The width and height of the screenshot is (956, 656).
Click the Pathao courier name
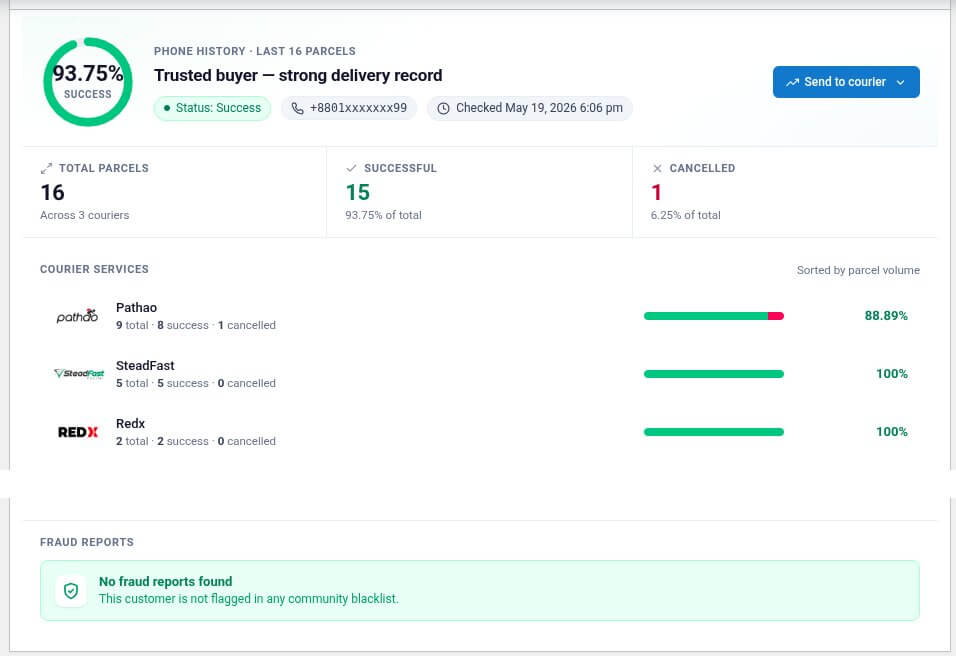[137, 308]
